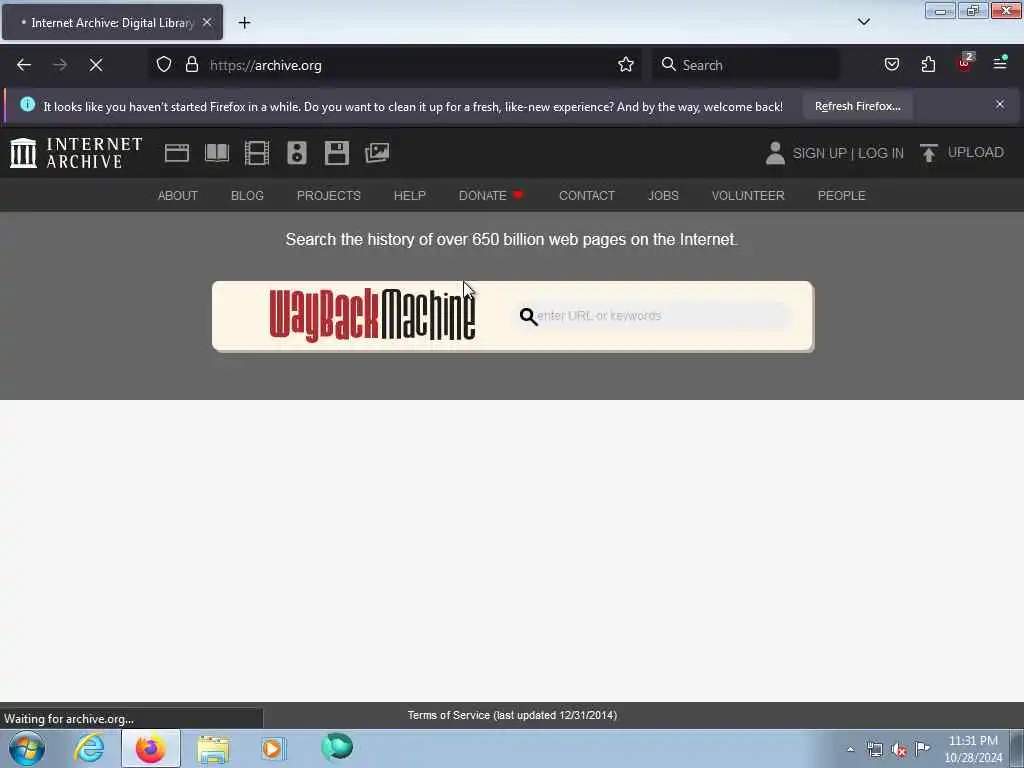
Task: Launch Internet Explorer from taskbar
Action: [x=89, y=748]
